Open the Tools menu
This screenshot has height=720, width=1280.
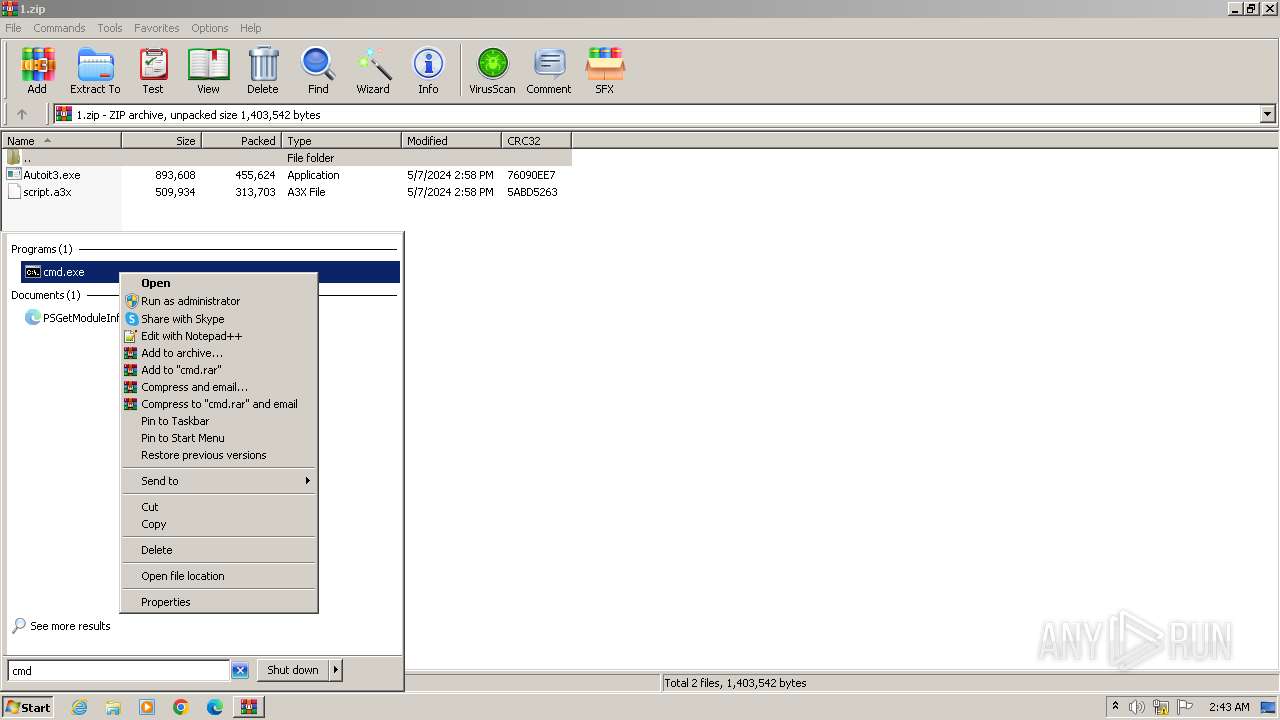point(110,28)
